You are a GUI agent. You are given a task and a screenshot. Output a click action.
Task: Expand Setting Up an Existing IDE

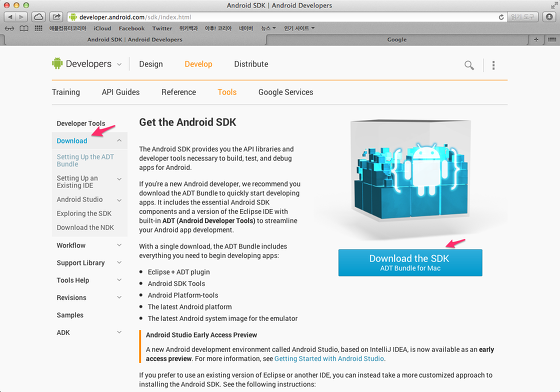click(x=119, y=179)
